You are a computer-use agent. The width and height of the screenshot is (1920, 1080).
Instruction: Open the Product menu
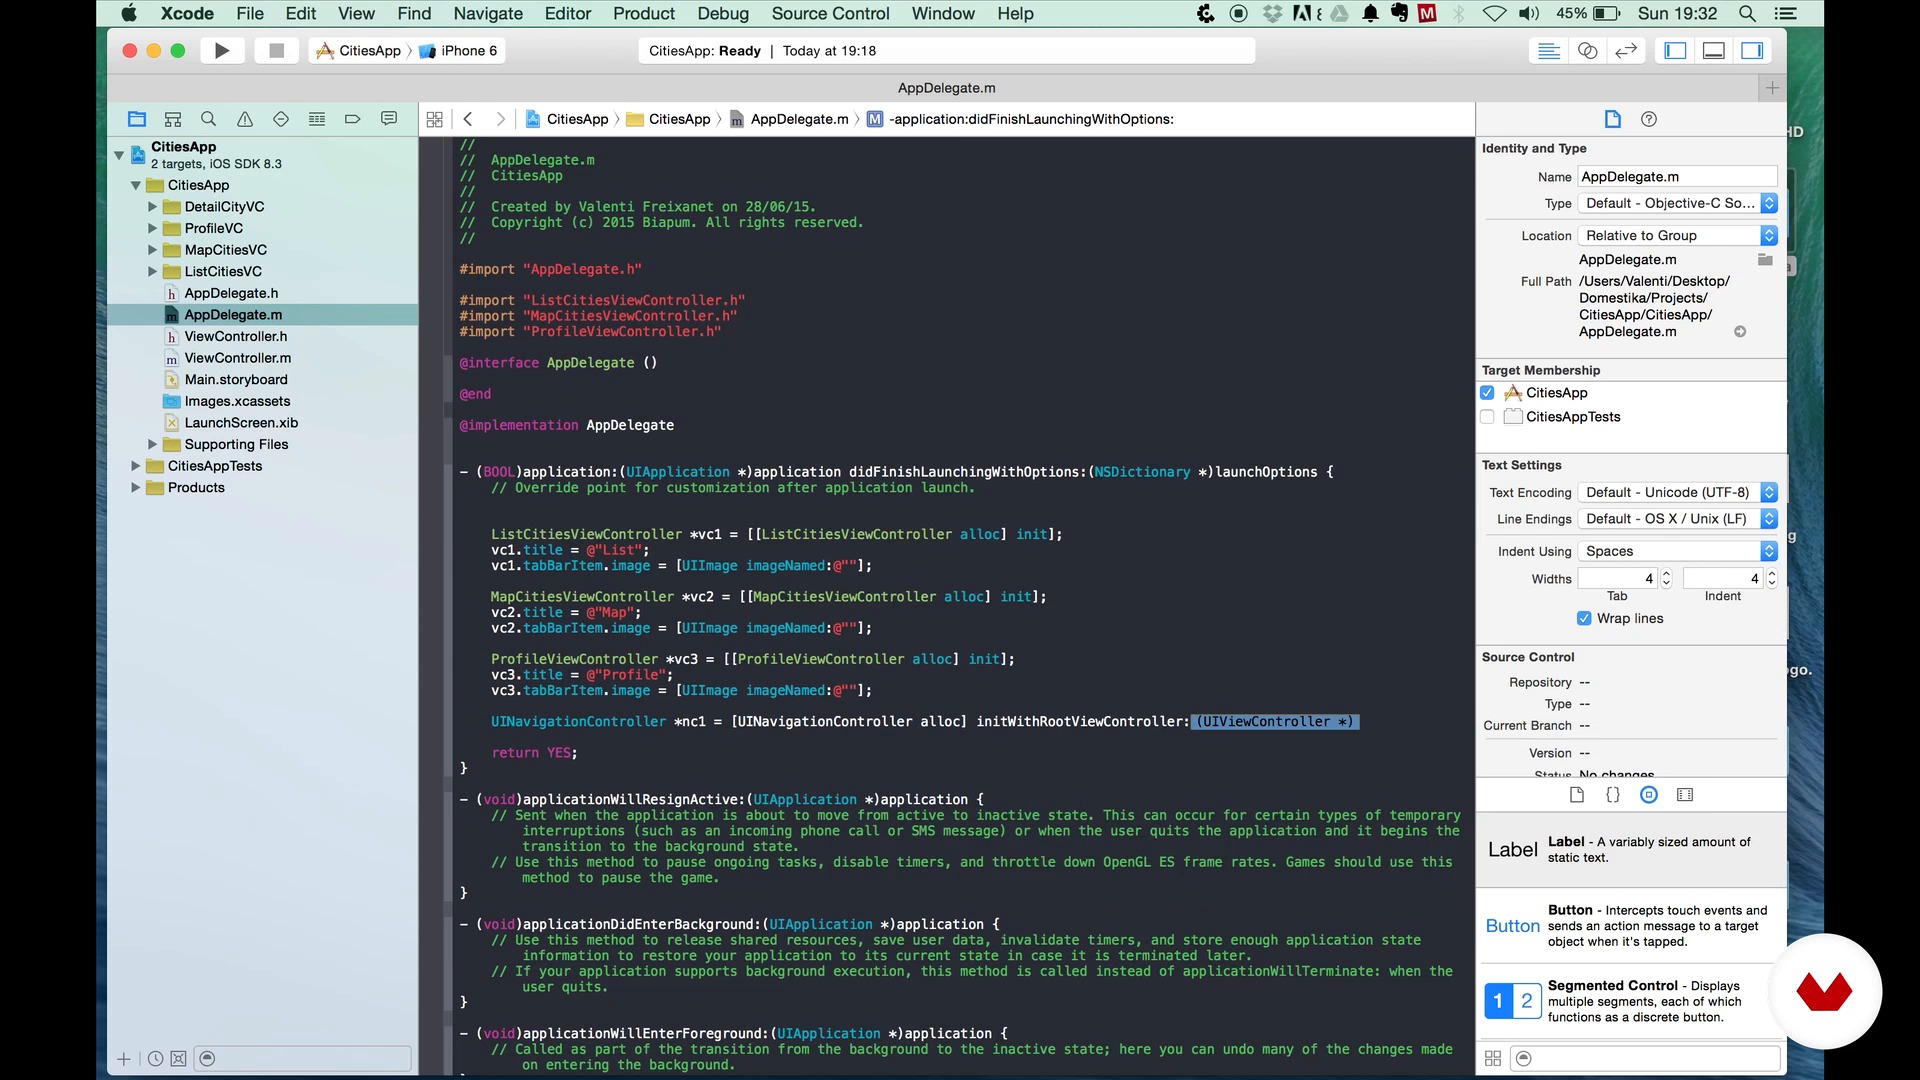pos(644,14)
